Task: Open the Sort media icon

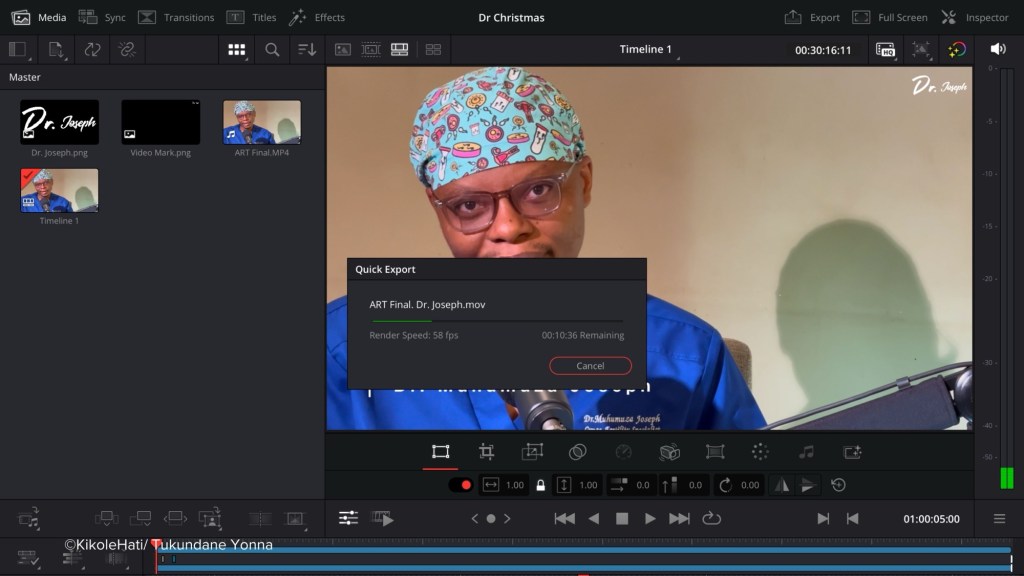Action: point(307,49)
